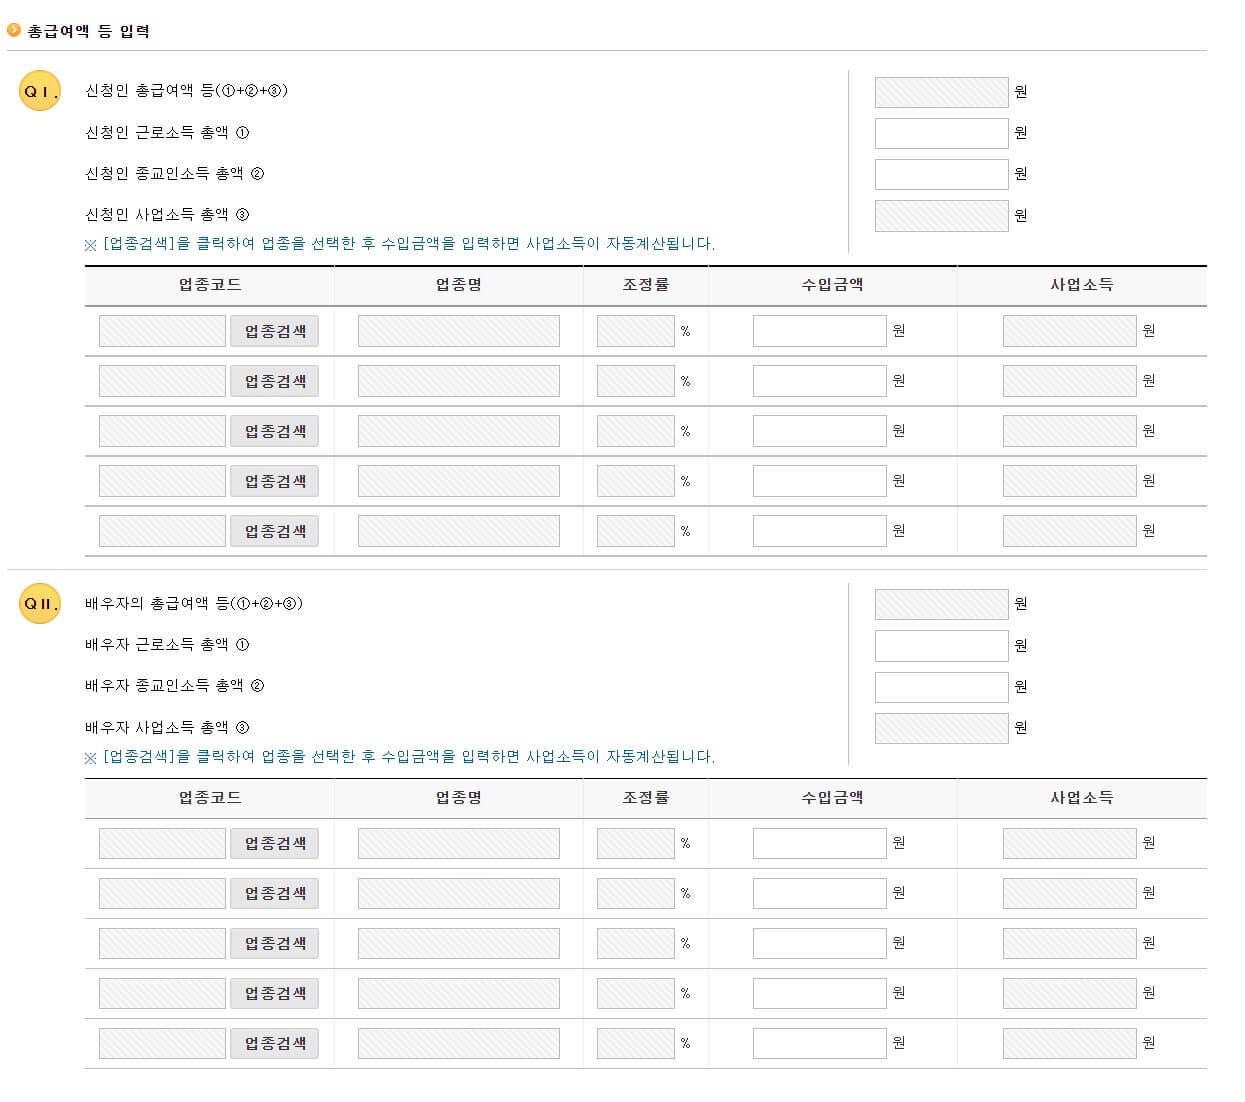1245x1102 pixels.
Task: Open 업종검색 in fourth row of 신청인 table
Action: 274,481
